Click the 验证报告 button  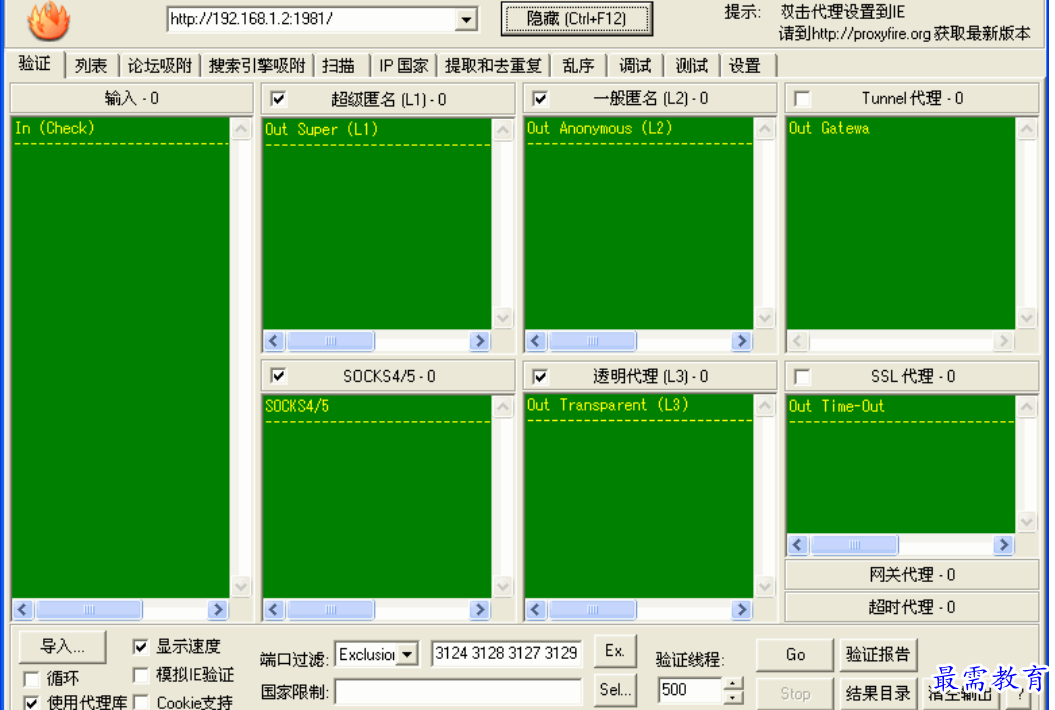pos(878,655)
